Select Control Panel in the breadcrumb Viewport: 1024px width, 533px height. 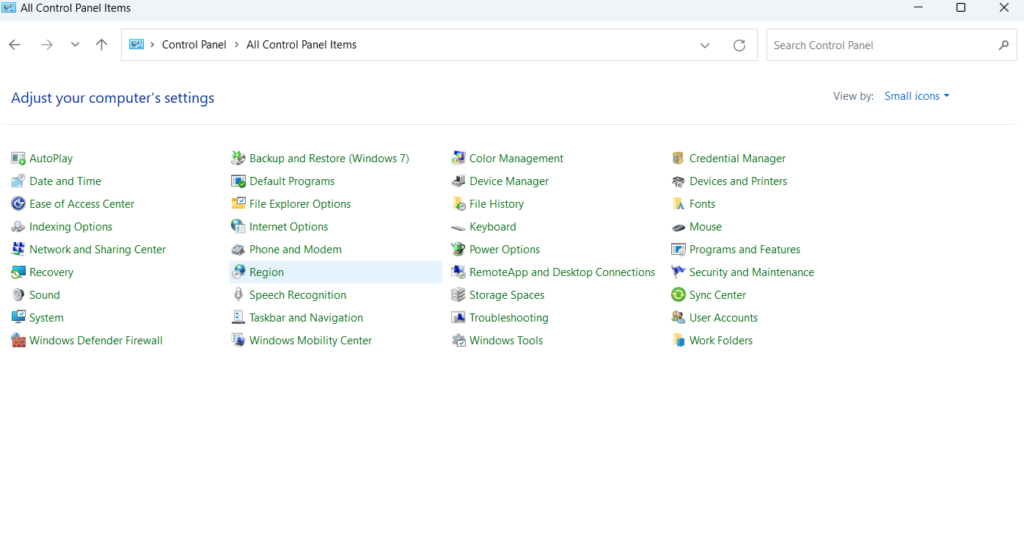click(194, 44)
